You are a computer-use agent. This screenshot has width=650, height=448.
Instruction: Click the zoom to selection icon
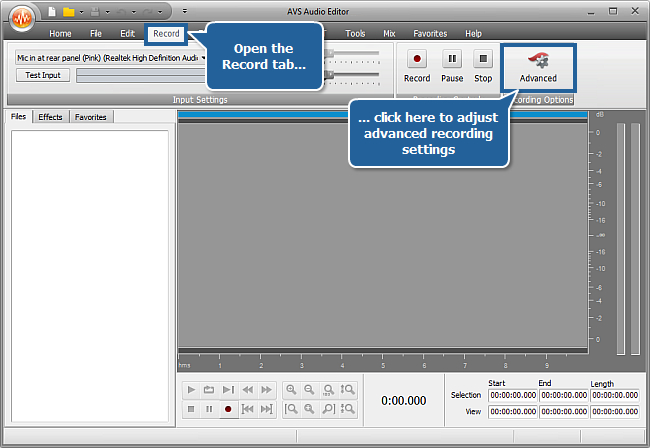pos(309,409)
